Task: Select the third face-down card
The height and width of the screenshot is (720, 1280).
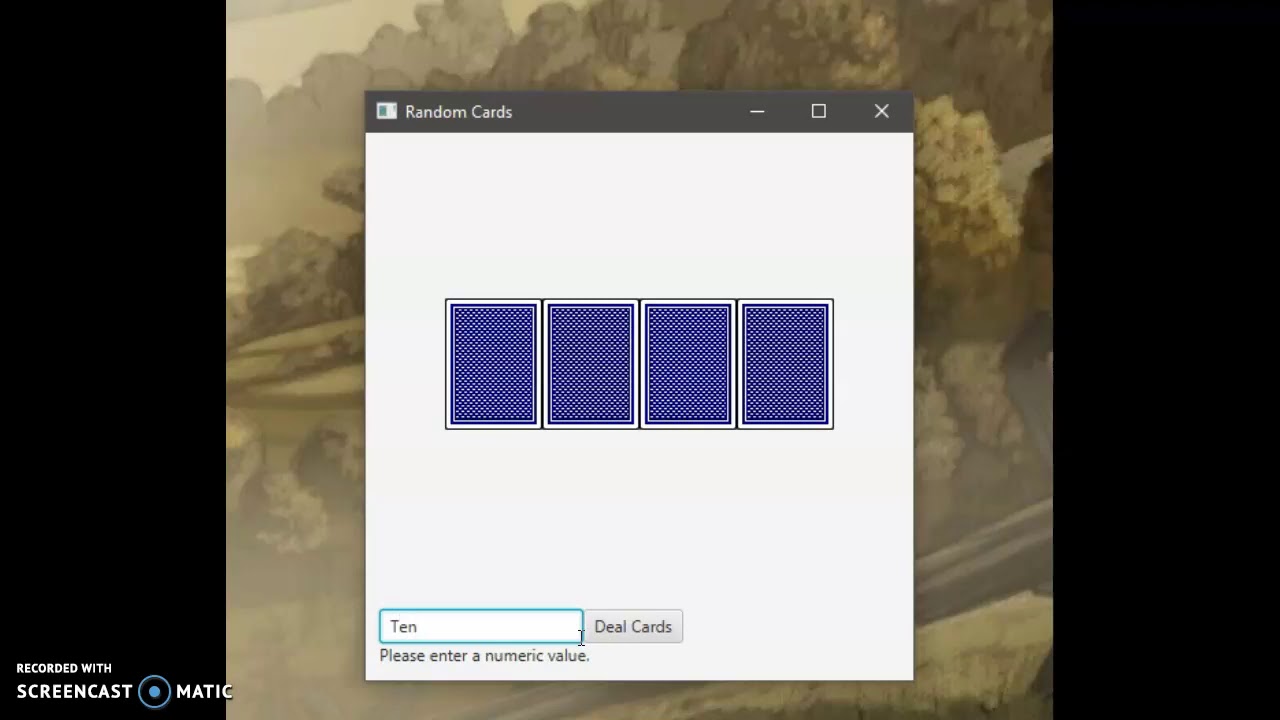Action: pos(688,364)
